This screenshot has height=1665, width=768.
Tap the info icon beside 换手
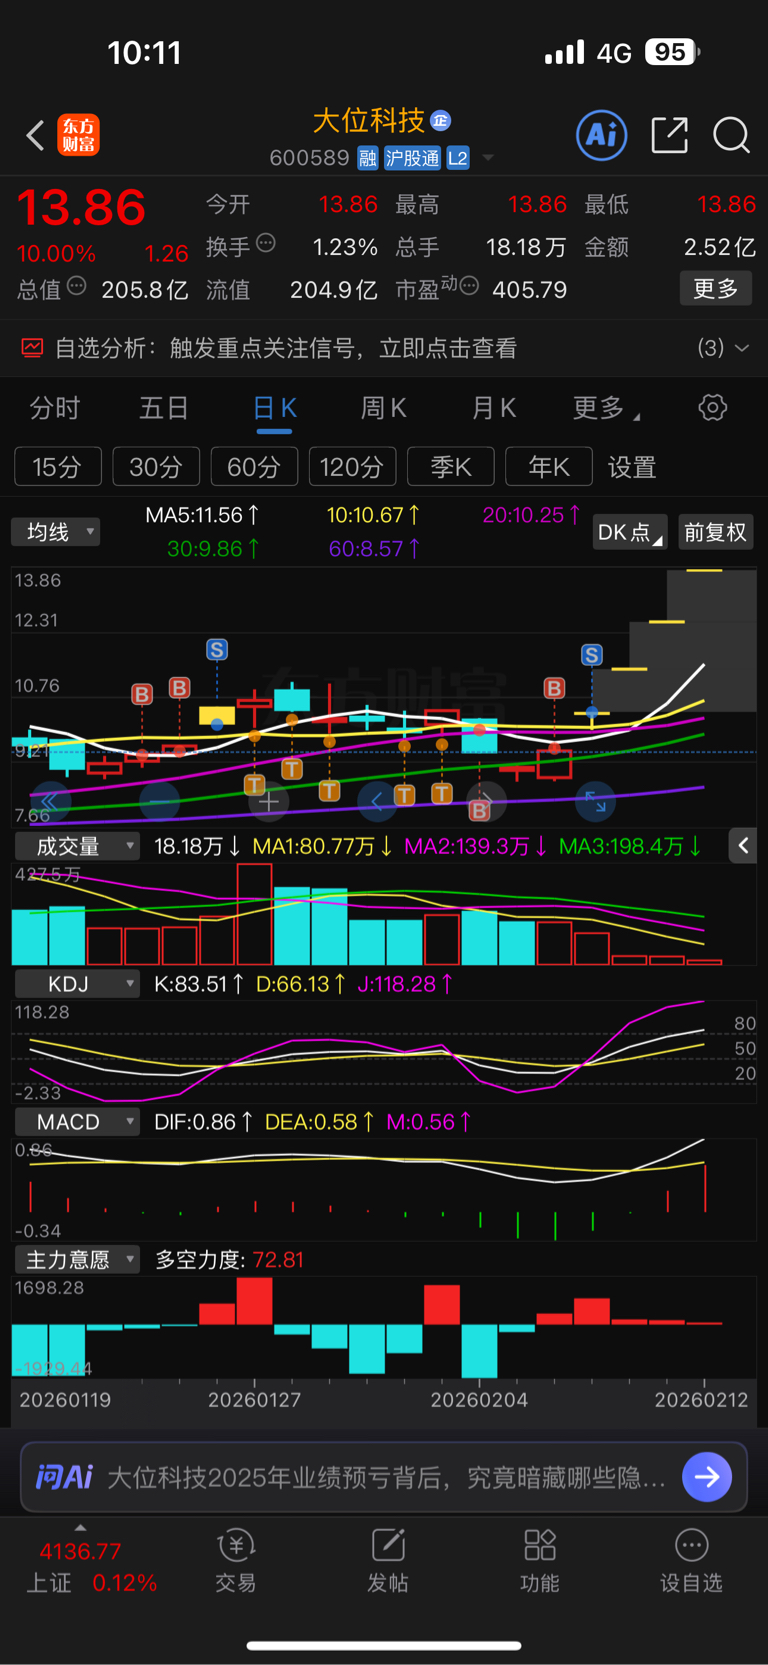[x=266, y=242]
